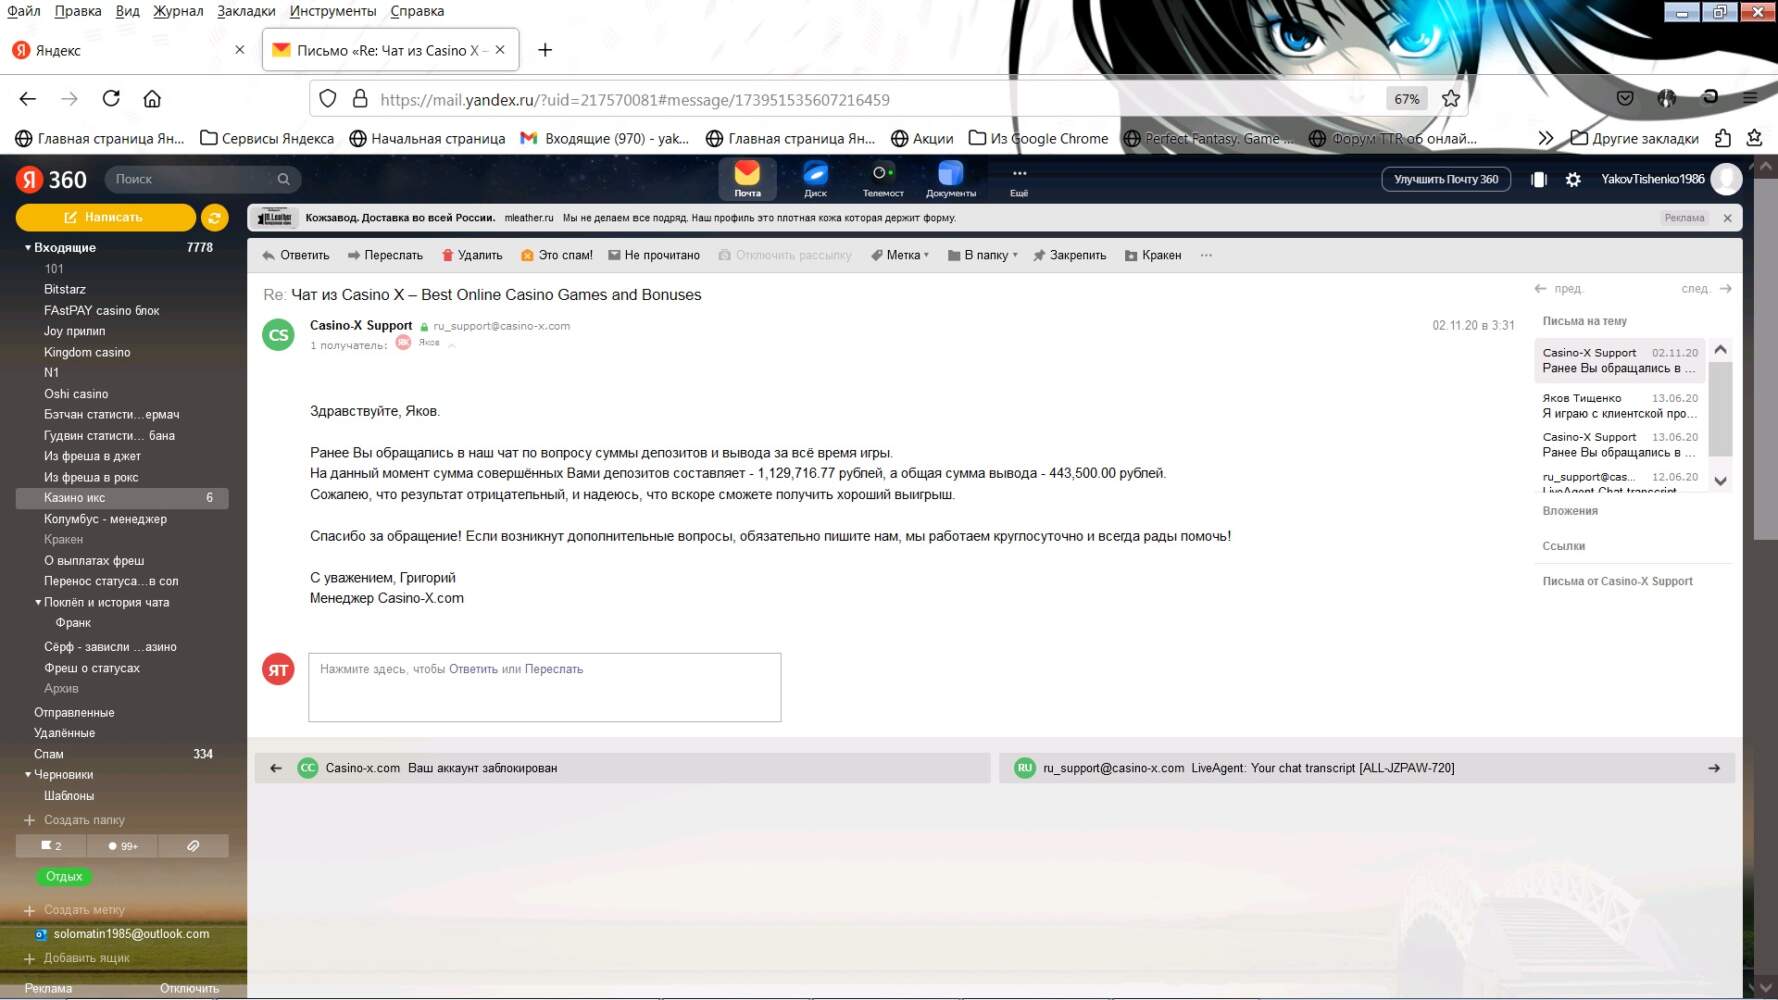Reset the 67% zoom level indicator

coord(1406,99)
